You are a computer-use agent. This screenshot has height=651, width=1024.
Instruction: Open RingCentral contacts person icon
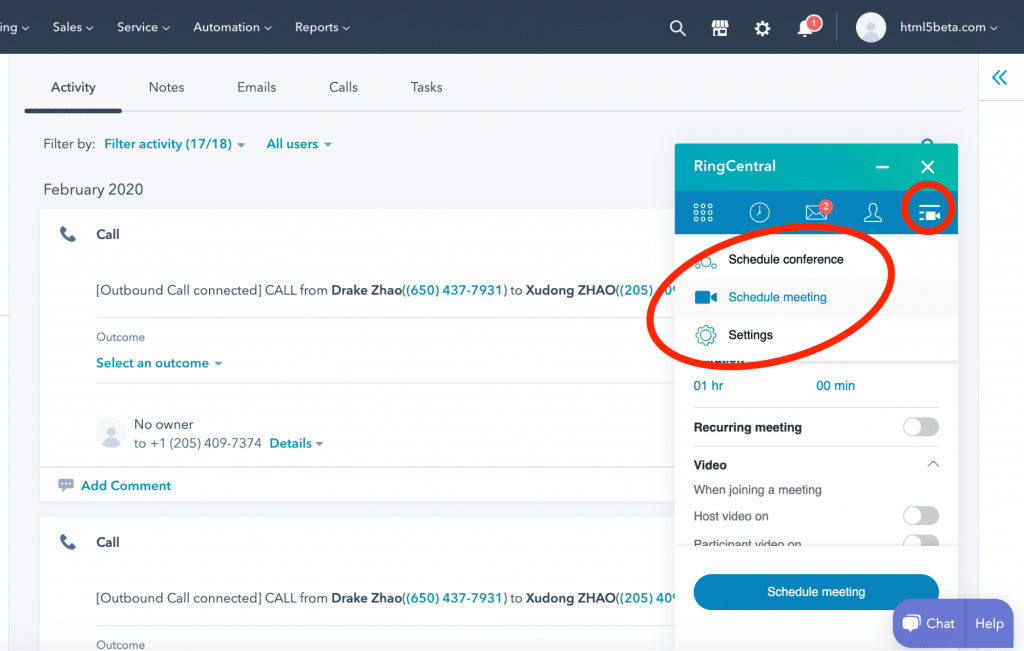coord(873,212)
